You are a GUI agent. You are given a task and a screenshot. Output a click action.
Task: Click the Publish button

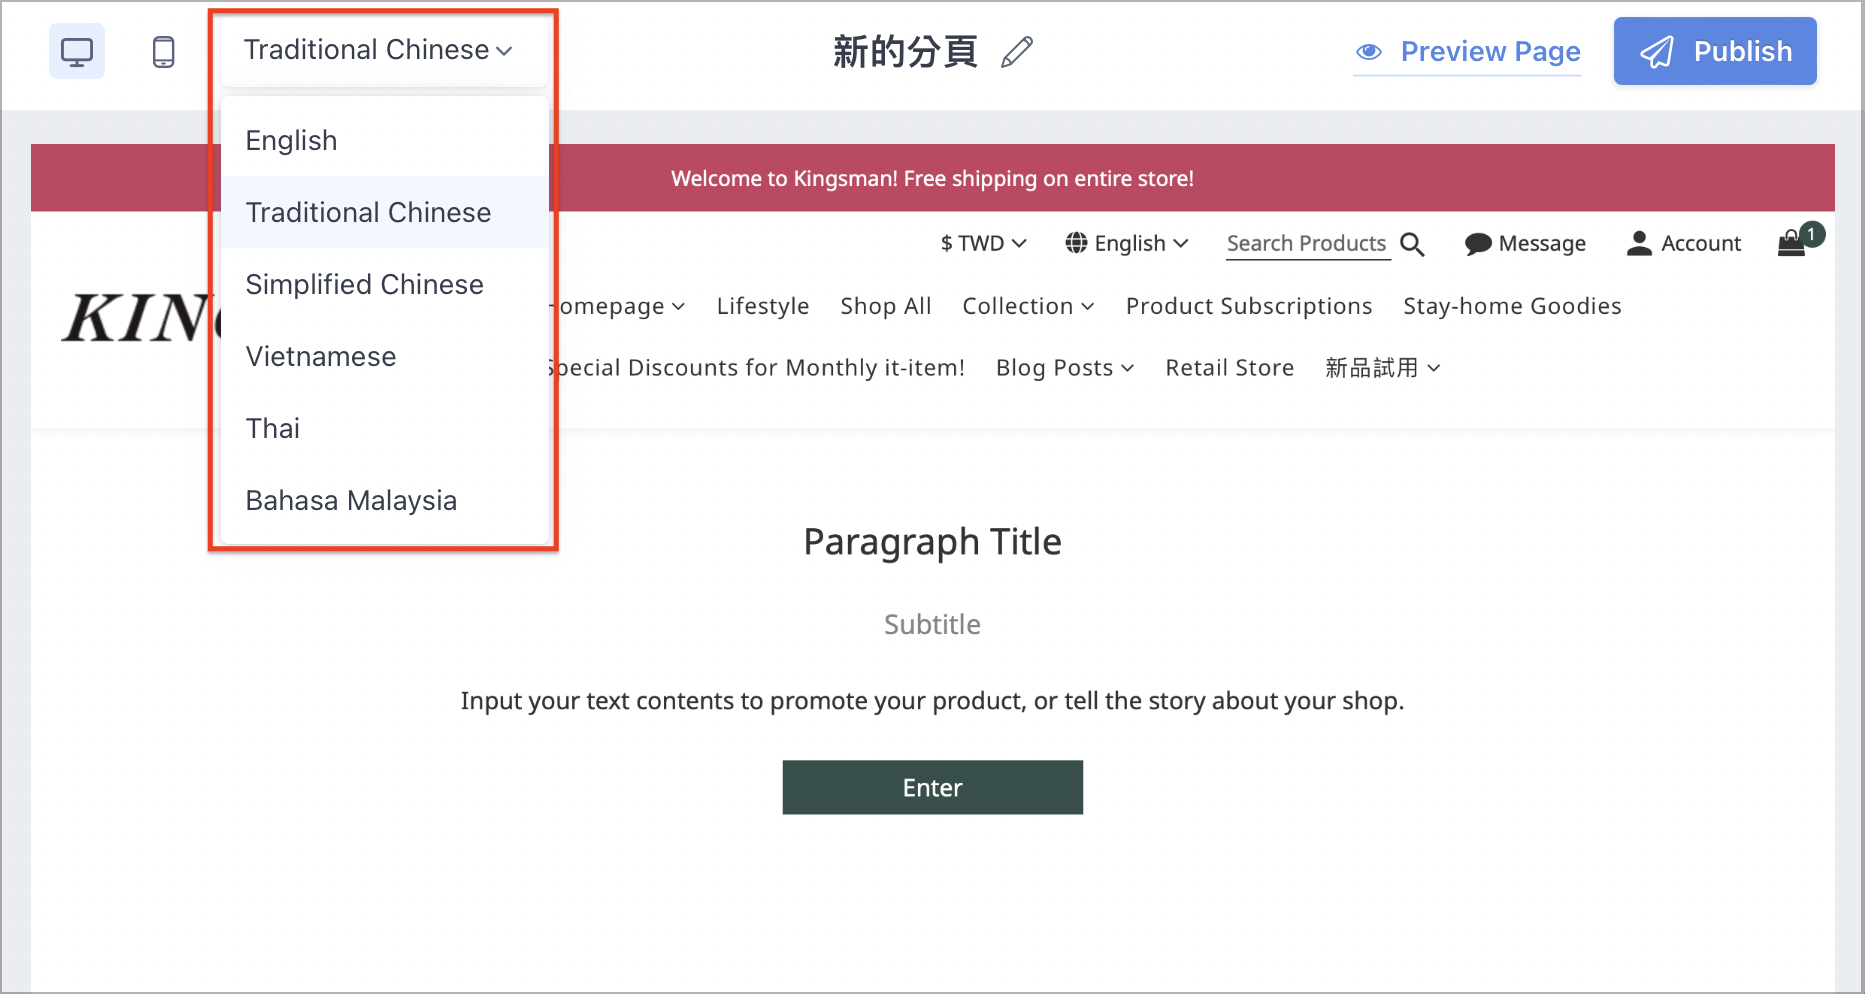click(1715, 51)
